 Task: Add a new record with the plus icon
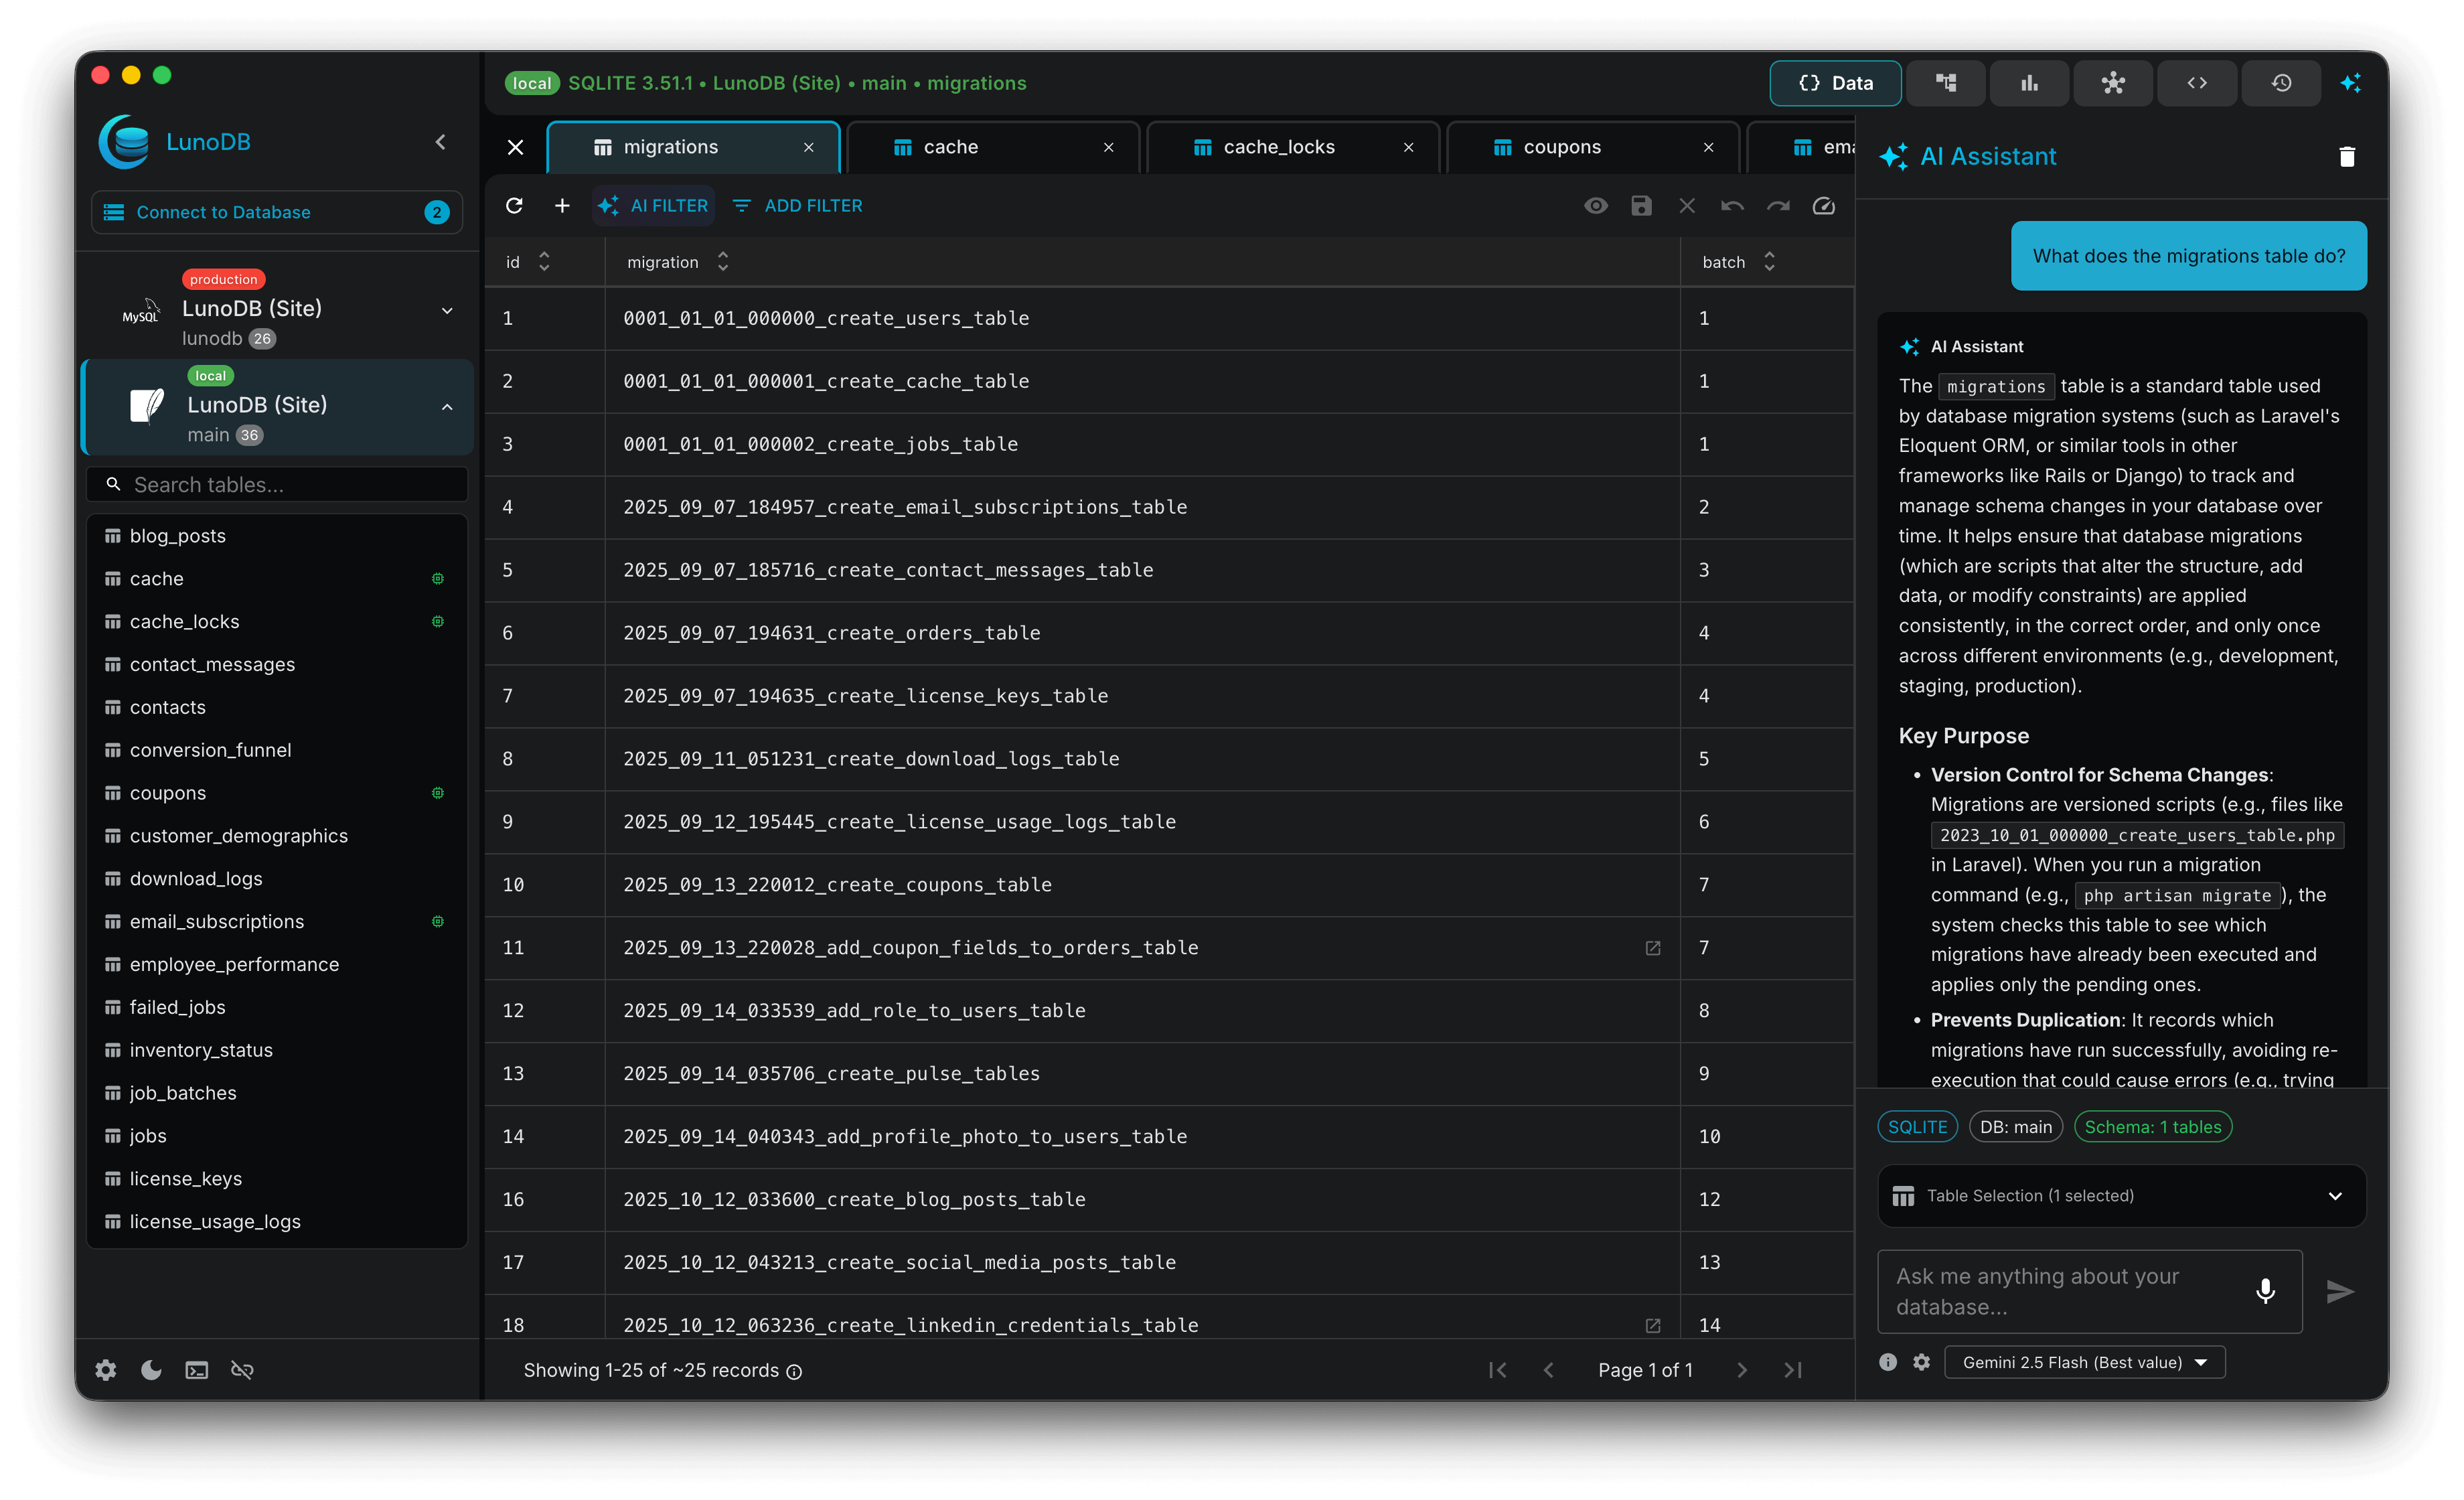(562, 206)
